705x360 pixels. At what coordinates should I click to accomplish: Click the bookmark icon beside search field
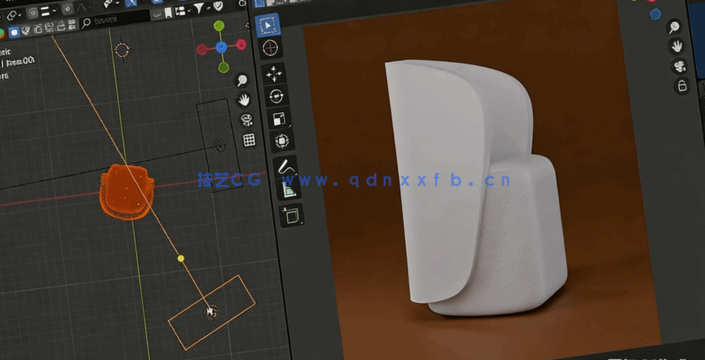click(168, 12)
